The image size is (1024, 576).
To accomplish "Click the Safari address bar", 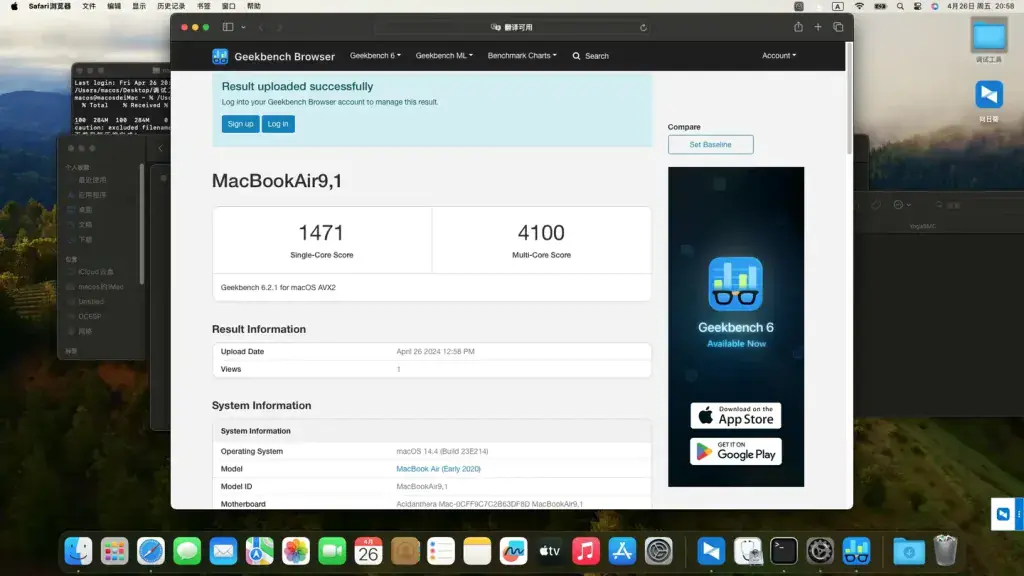I will 513,27.
